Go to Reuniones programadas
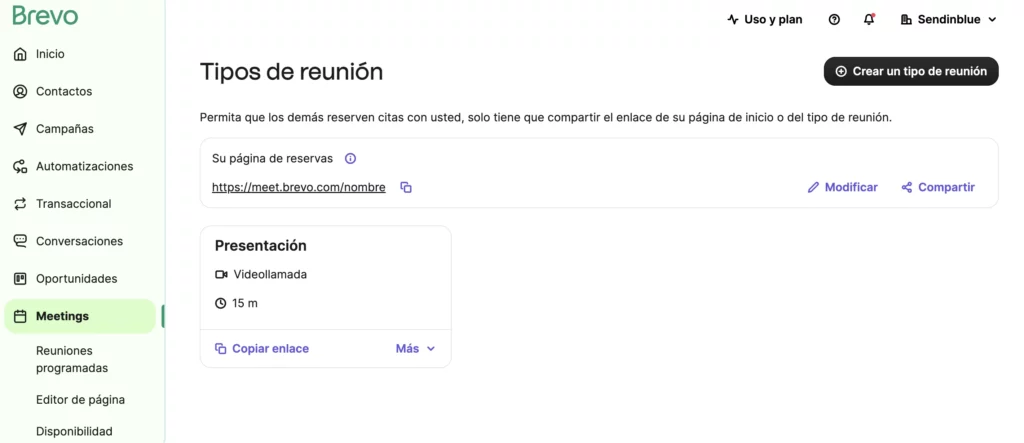Screen dimensions: 1024x443 (x=72, y=359)
